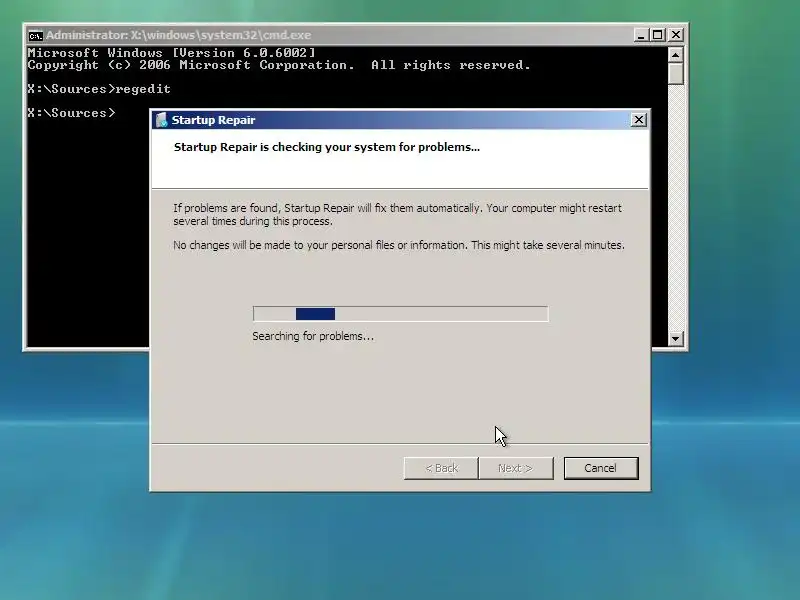Click the 'No changes will be made' paragraph
Screen dimensions: 800x600
pos(398,245)
